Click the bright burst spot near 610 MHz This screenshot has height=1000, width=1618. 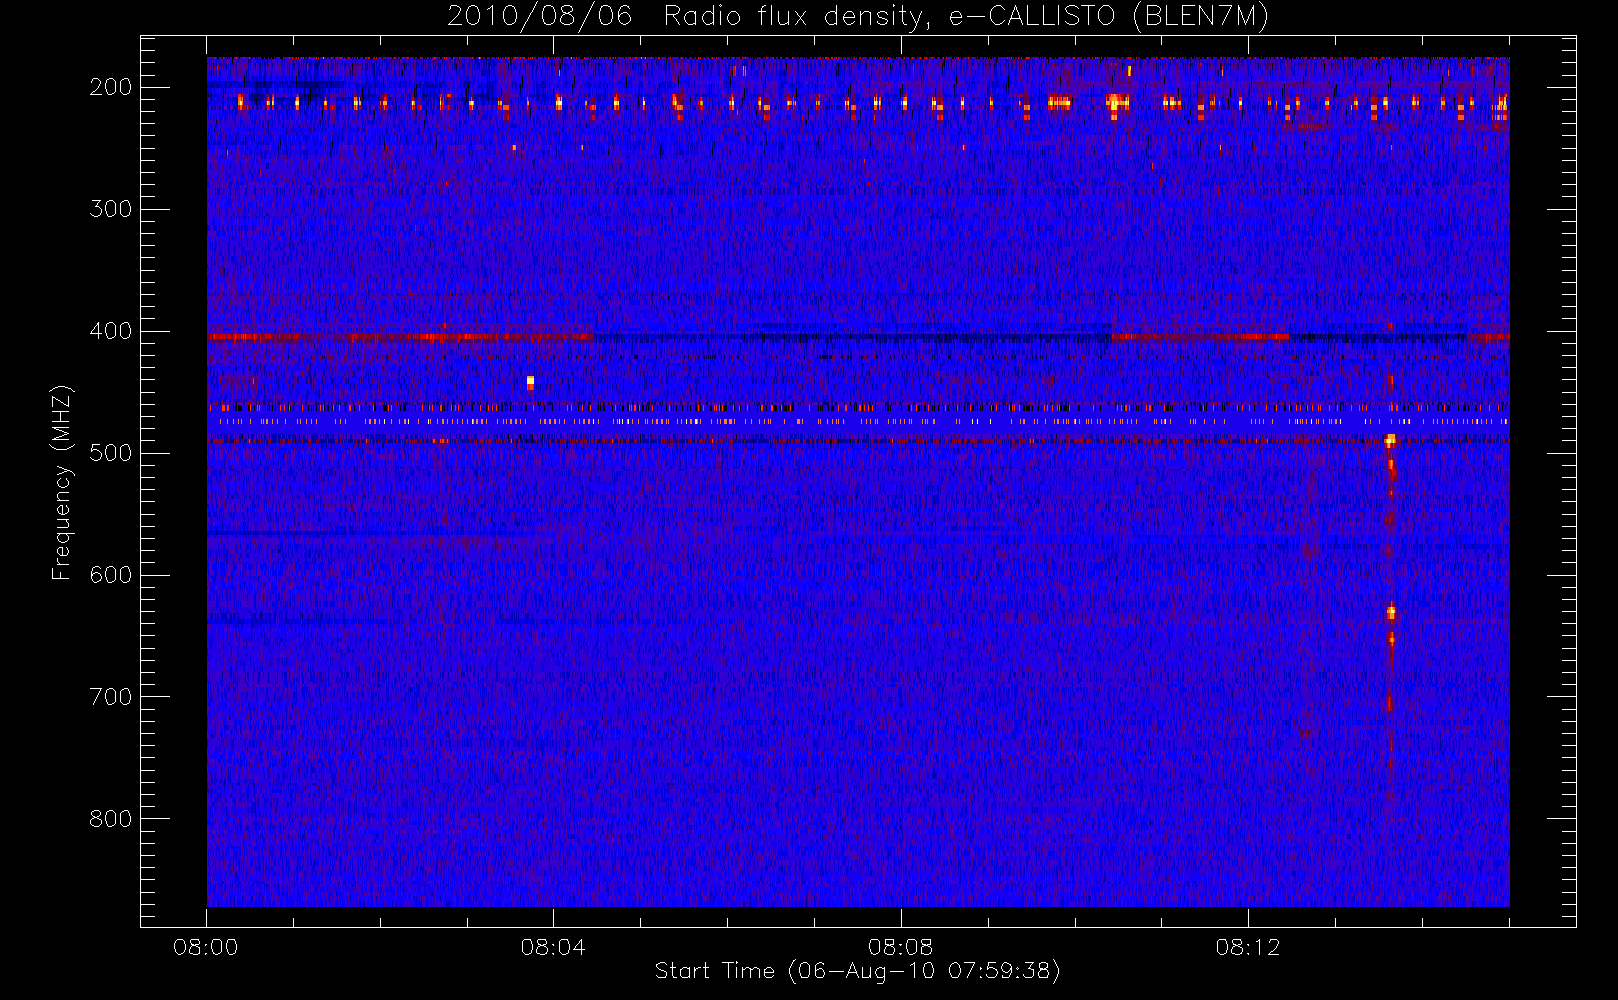[x=1390, y=612]
